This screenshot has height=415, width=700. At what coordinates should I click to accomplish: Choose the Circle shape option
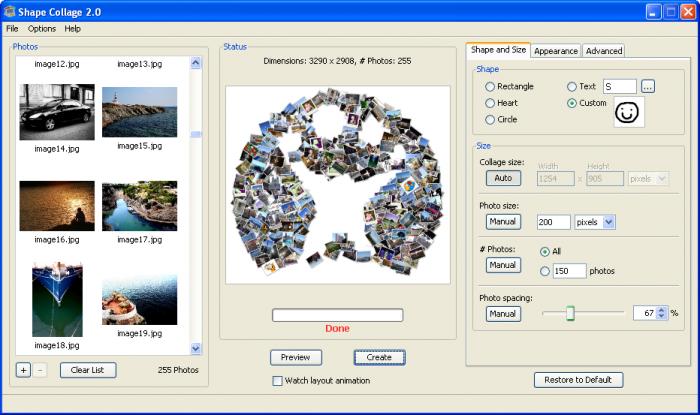pos(490,119)
